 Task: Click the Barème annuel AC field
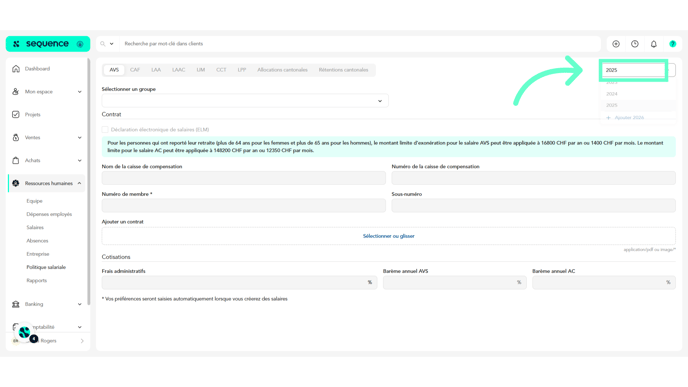click(604, 283)
